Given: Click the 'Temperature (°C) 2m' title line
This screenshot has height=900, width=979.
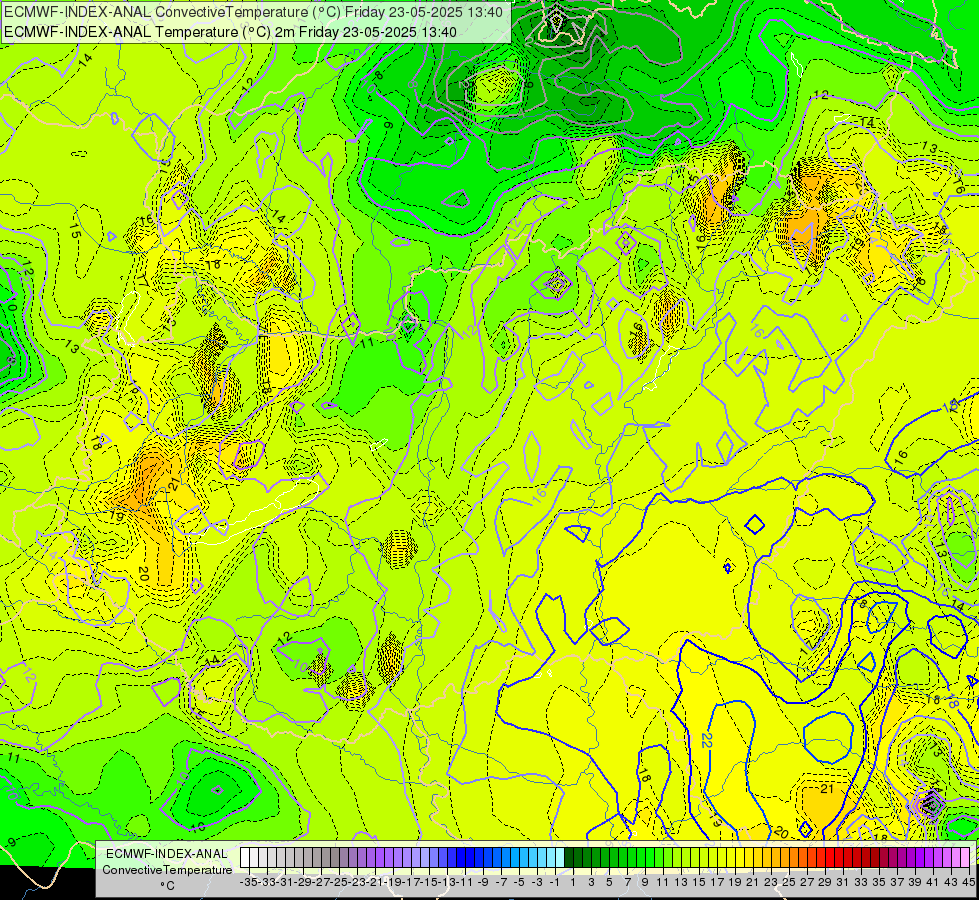Looking at the screenshot, I should 230,32.
